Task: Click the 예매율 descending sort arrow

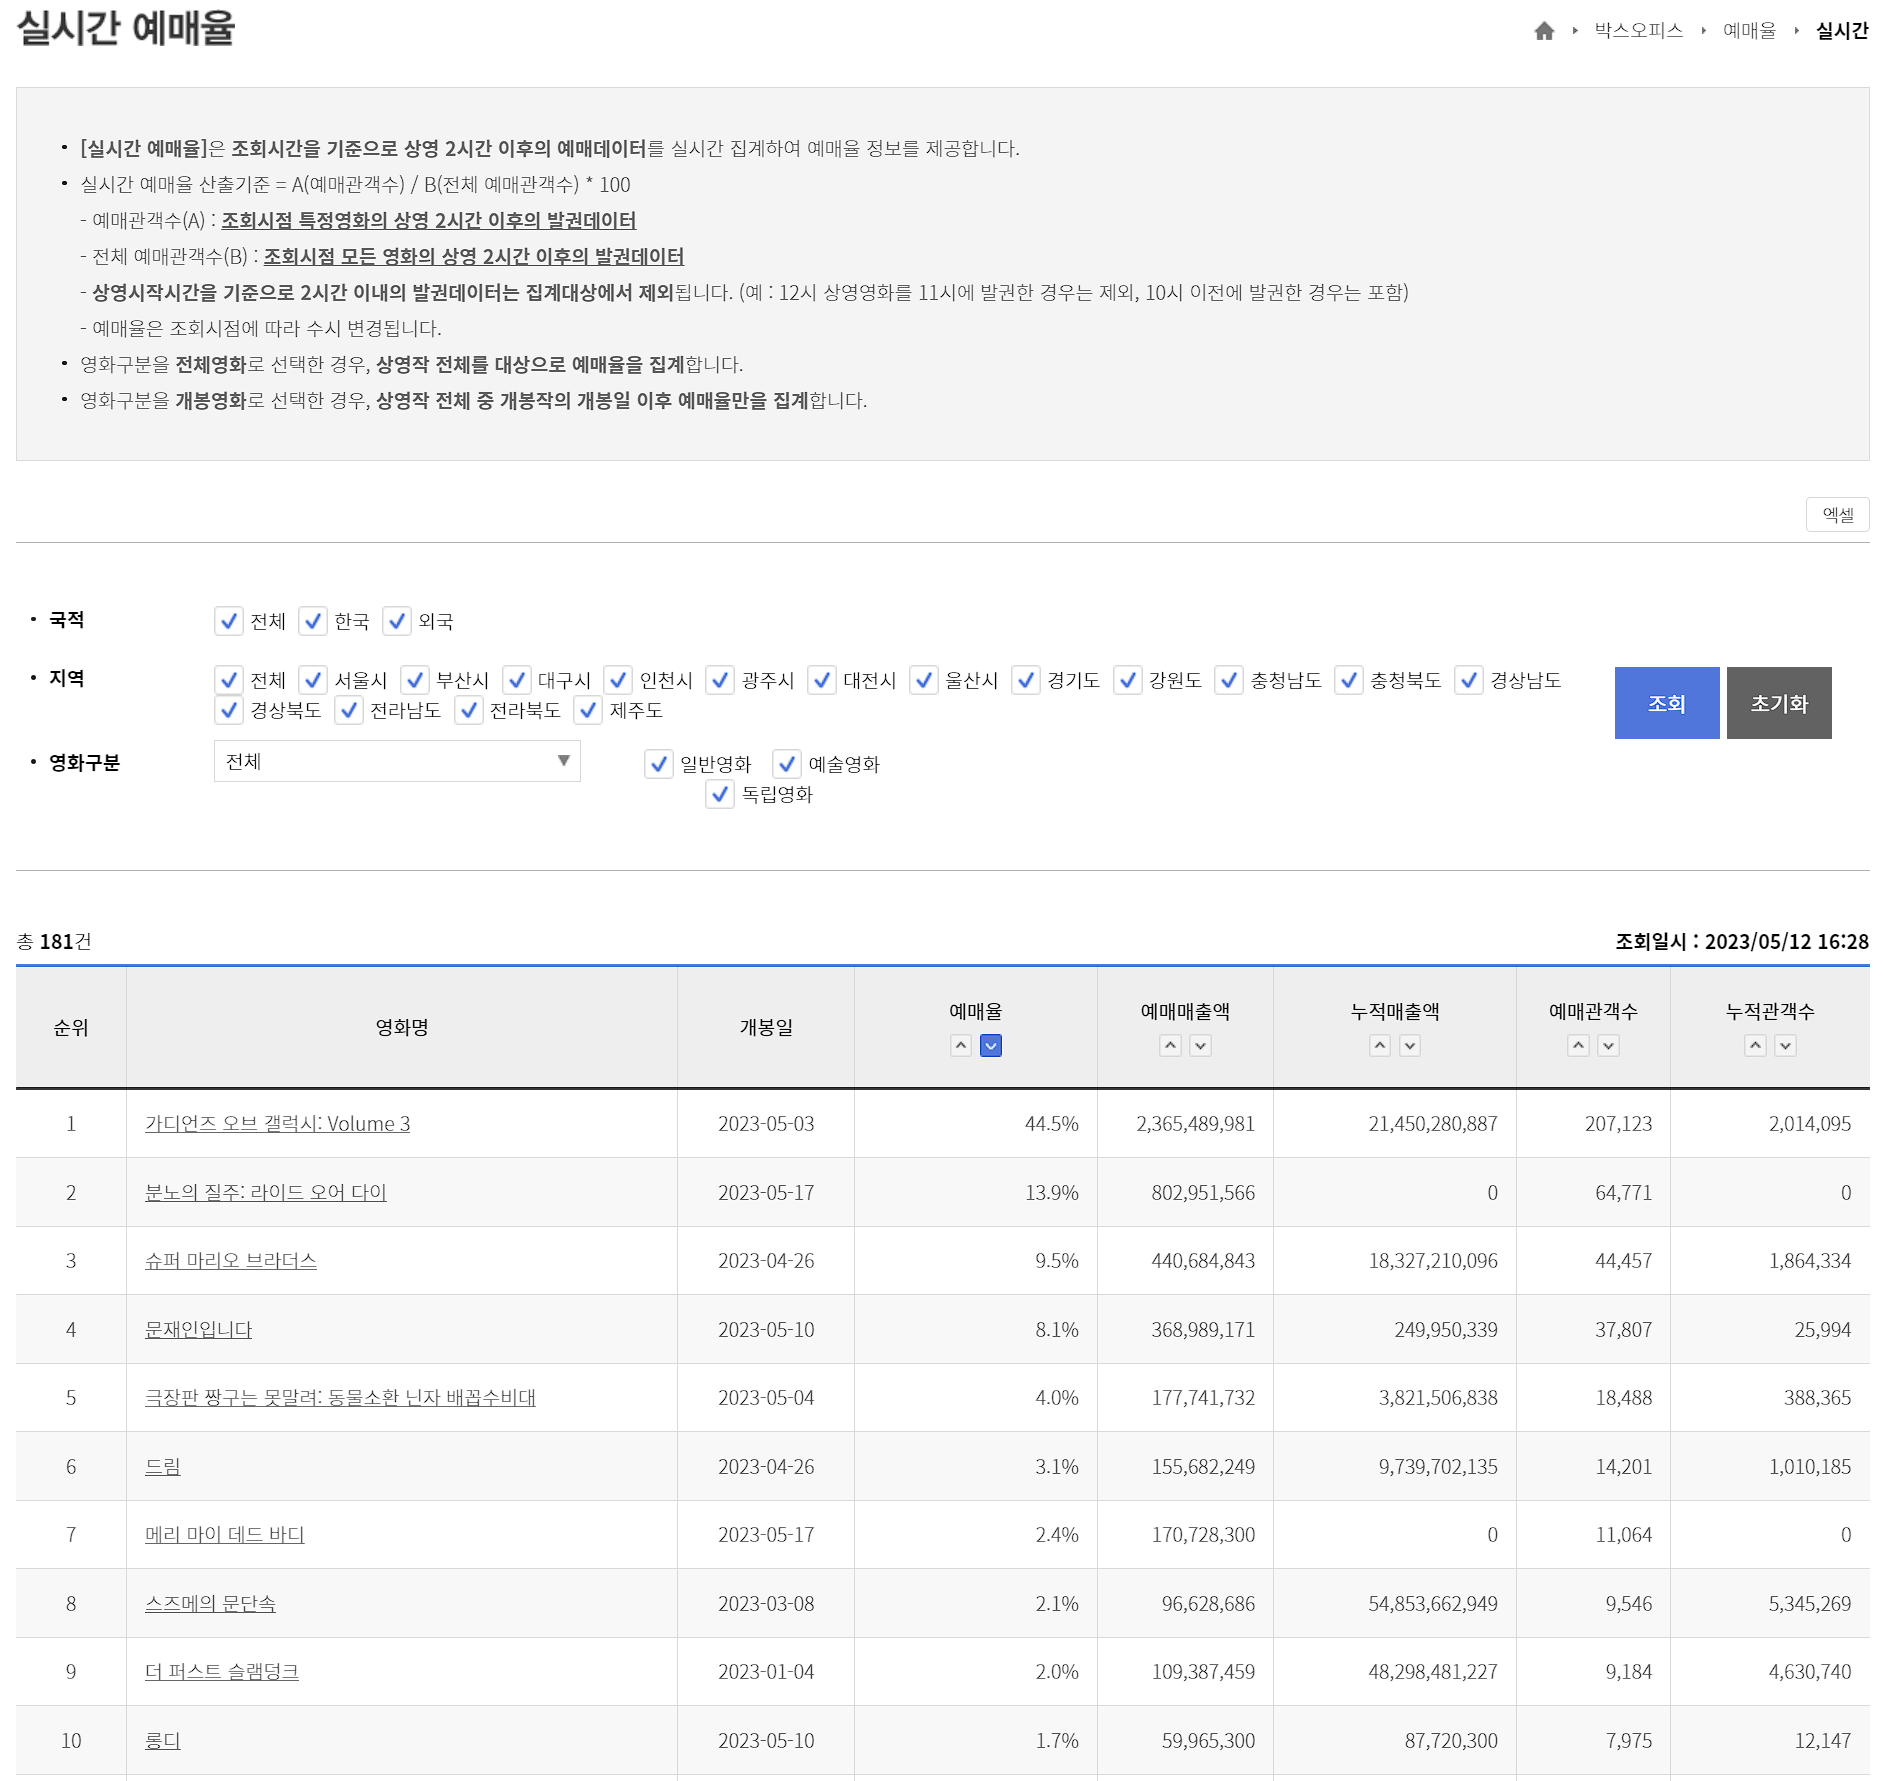Action: point(991,1047)
